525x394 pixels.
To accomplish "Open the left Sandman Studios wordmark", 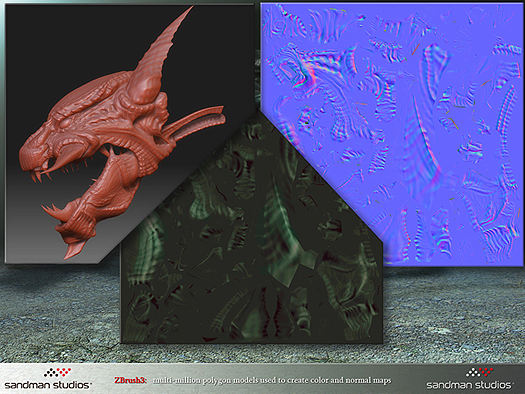I will (48, 385).
